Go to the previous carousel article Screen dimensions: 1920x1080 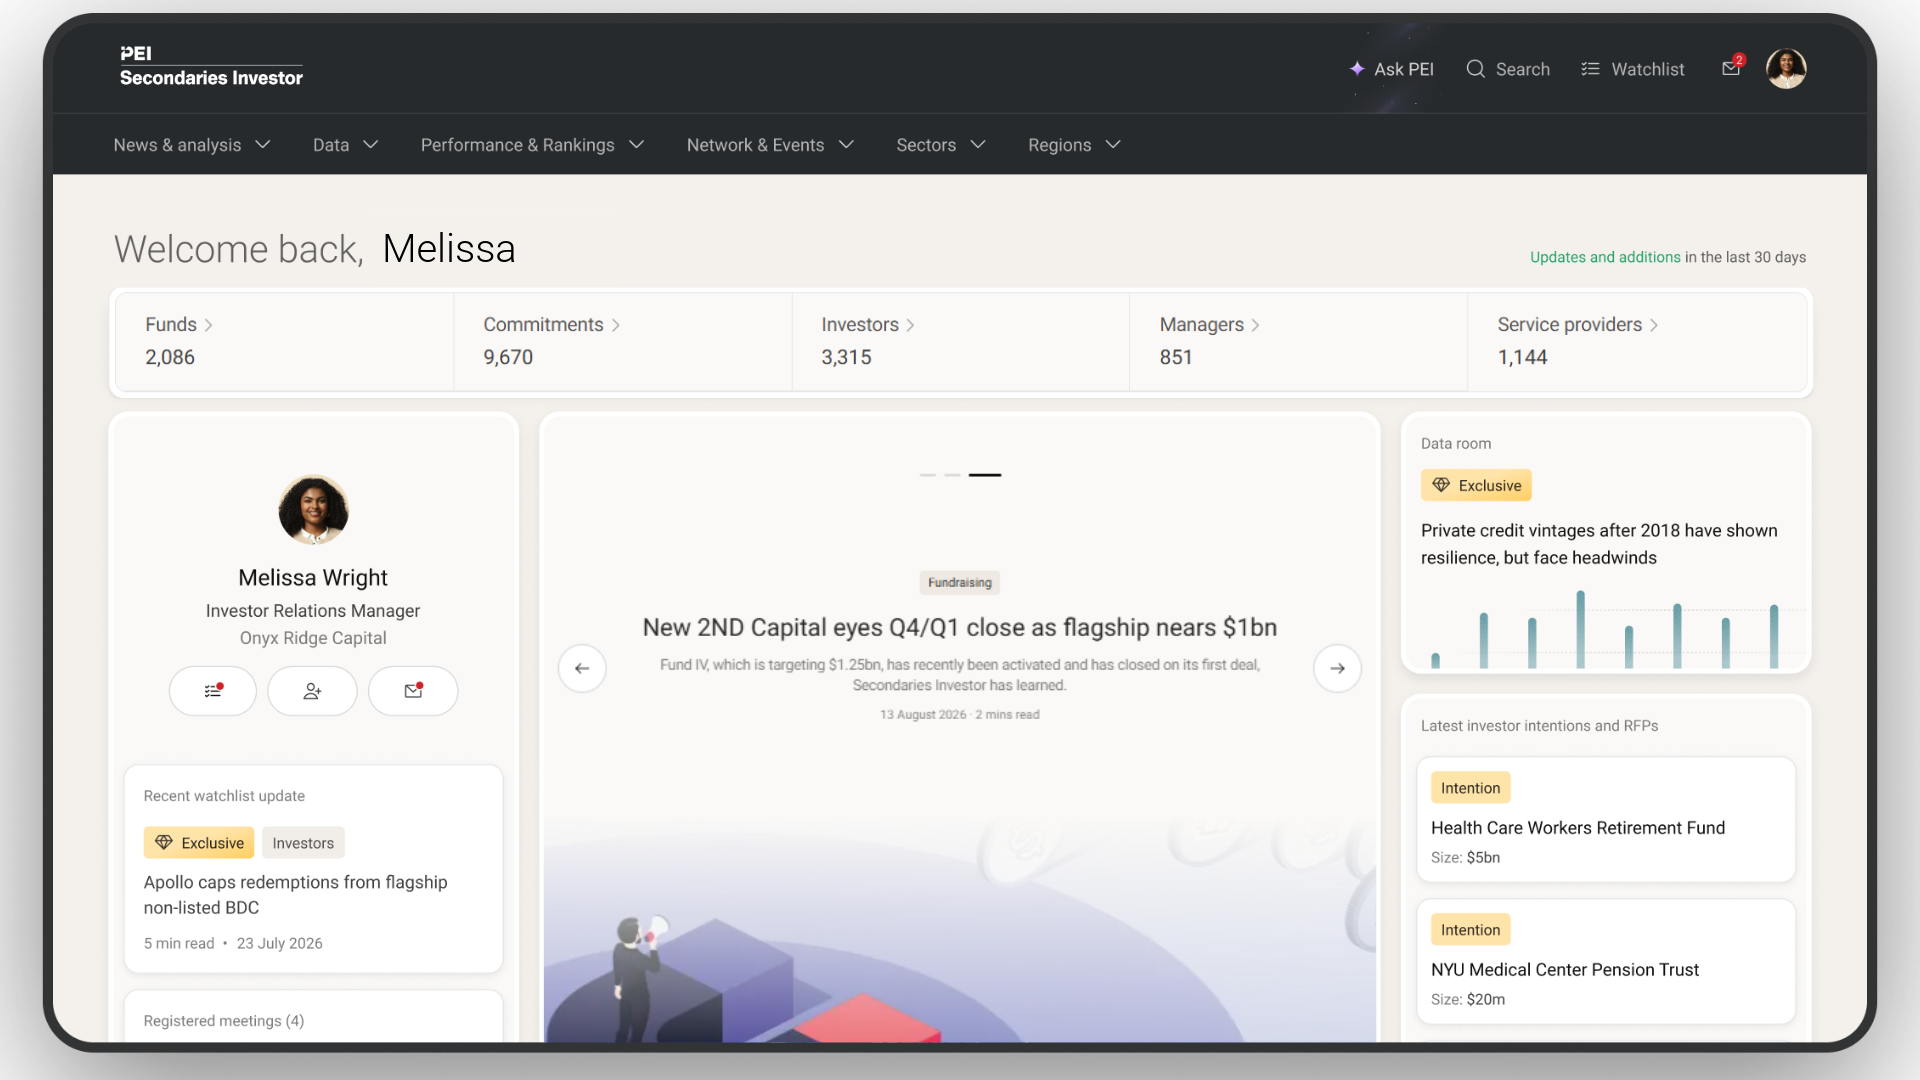582,669
